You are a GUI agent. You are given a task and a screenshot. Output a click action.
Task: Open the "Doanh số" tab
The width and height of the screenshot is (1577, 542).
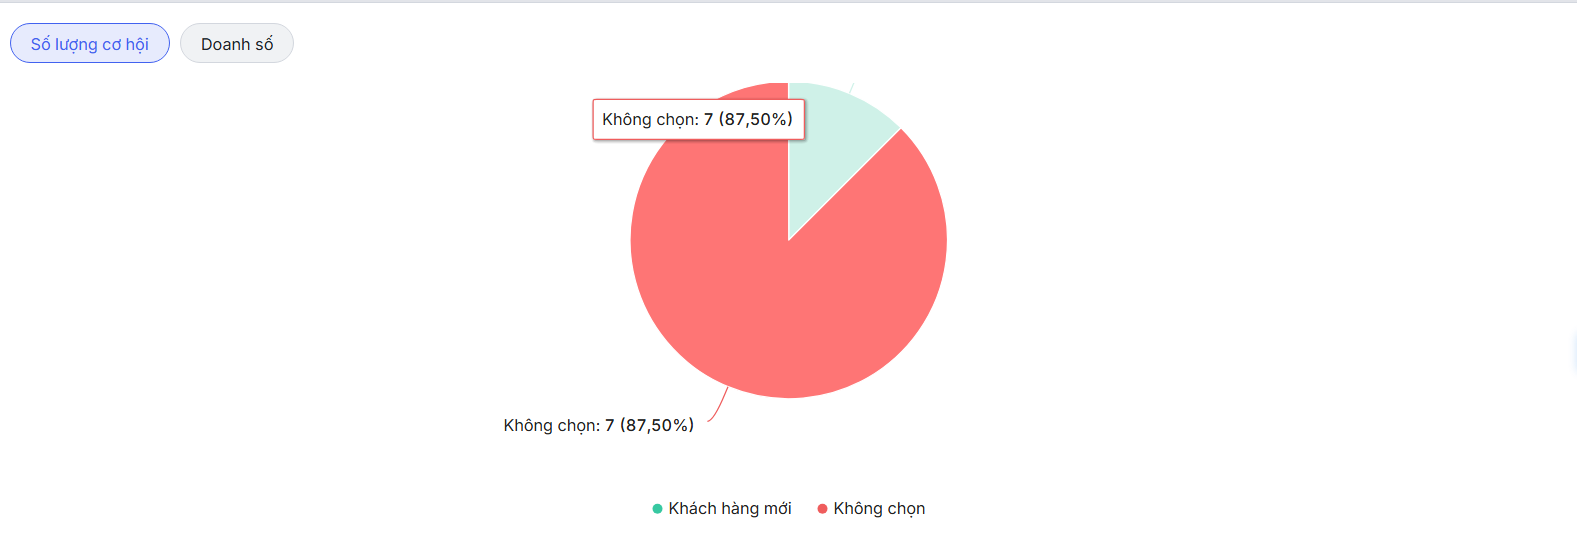pyautogui.click(x=237, y=44)
